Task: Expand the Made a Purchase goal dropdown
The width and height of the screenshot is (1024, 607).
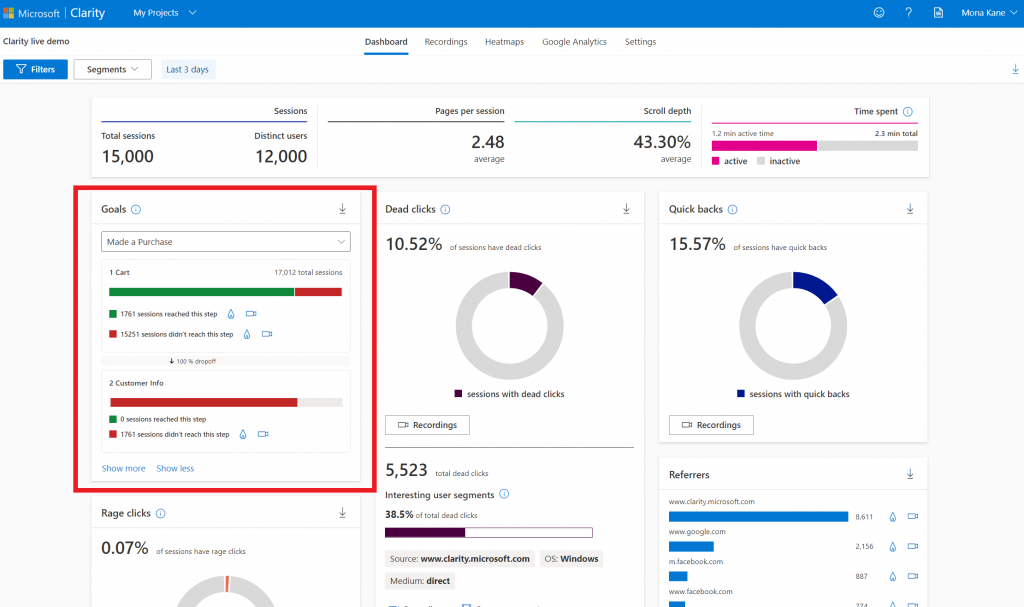Action: [226, 242]
